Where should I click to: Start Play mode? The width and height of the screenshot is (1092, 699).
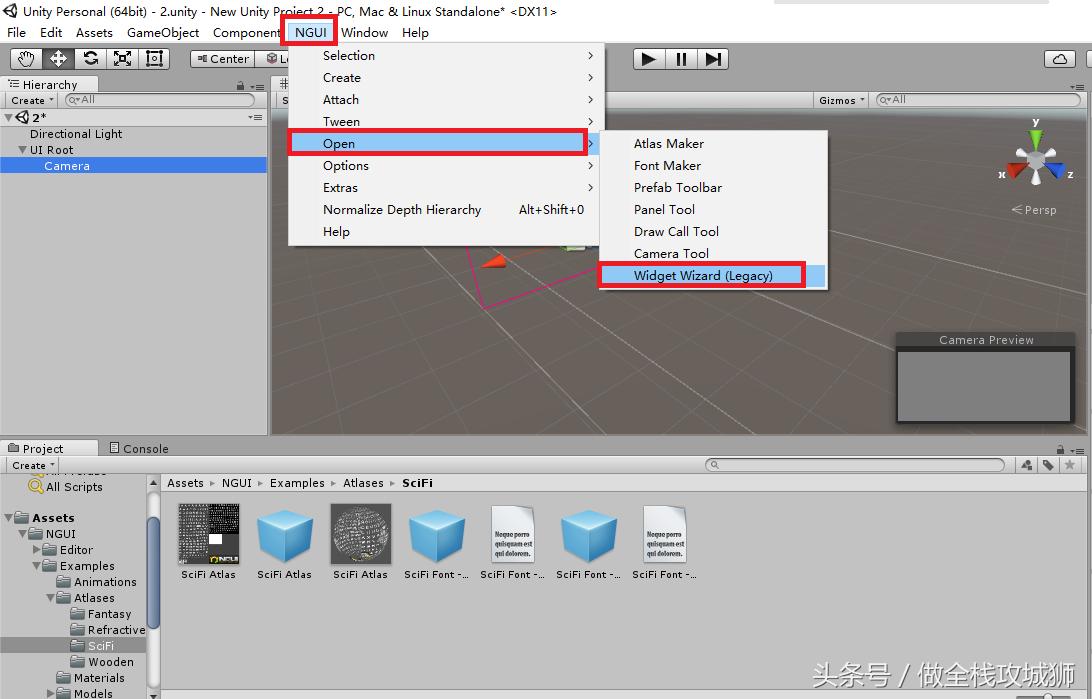click(x=648, y=59)
